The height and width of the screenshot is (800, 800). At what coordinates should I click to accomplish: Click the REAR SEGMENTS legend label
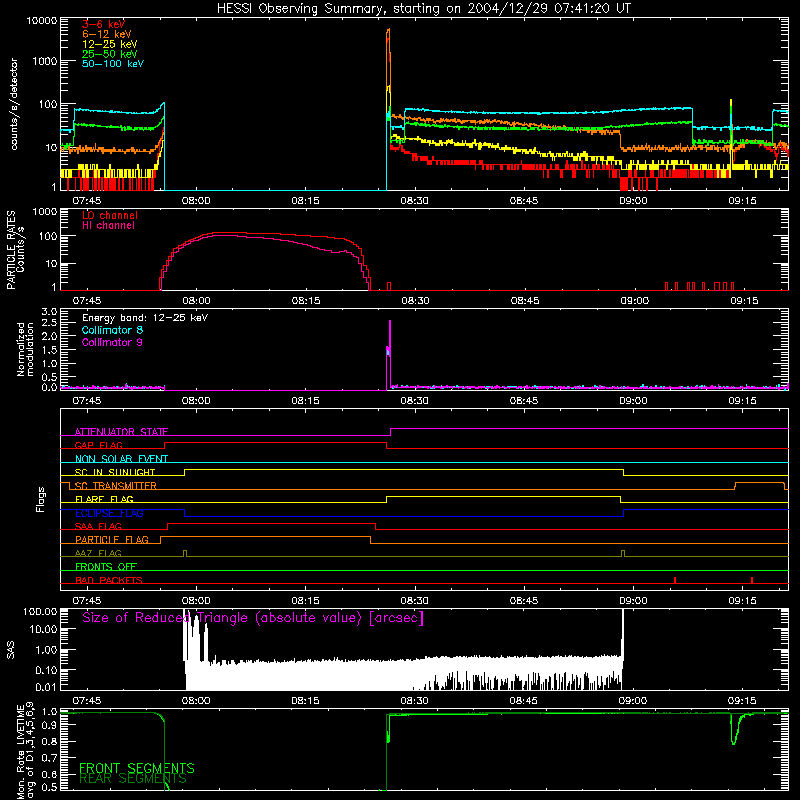[x=133, y=779]
